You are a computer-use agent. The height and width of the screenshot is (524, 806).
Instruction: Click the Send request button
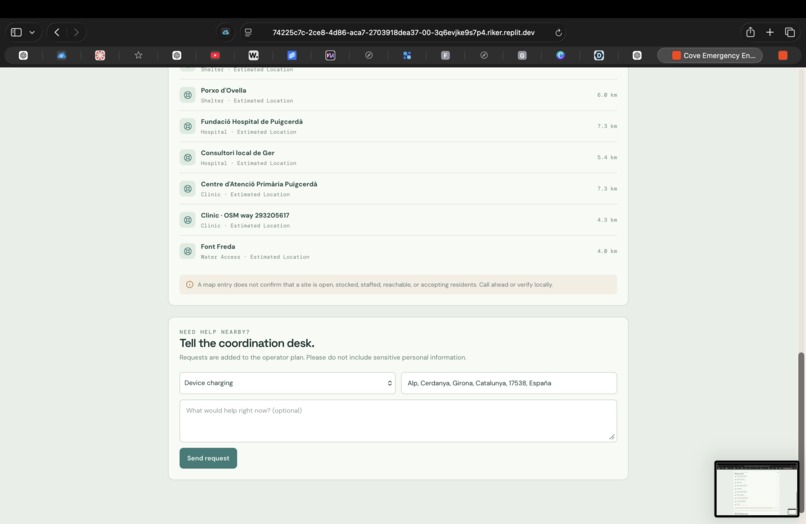pyautogui.click(x=208, y=458)
